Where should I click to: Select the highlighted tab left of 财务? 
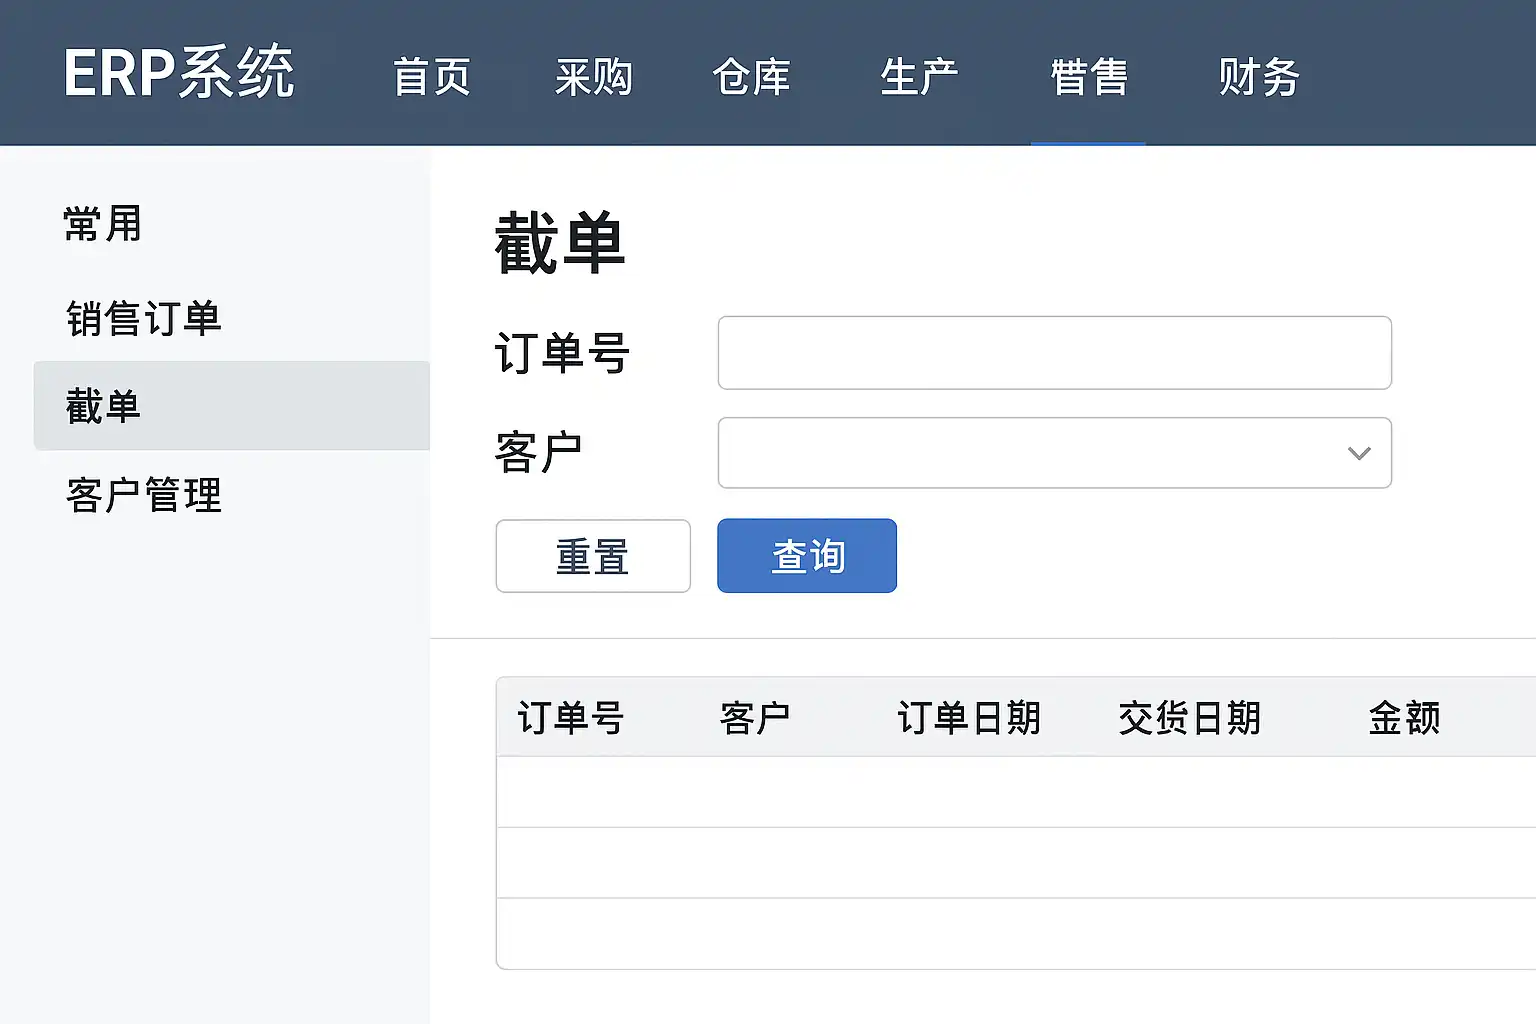pos(1089,77)
